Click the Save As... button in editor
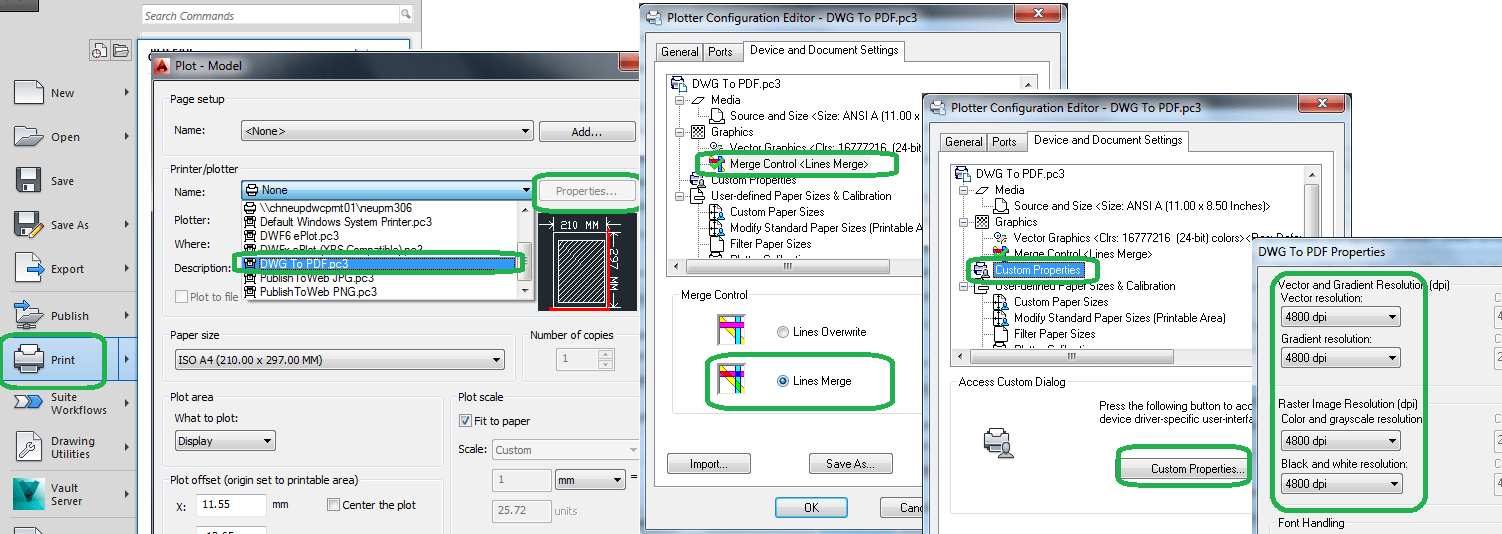Viewport: 1502px width, 534px height. click(851, 464)
